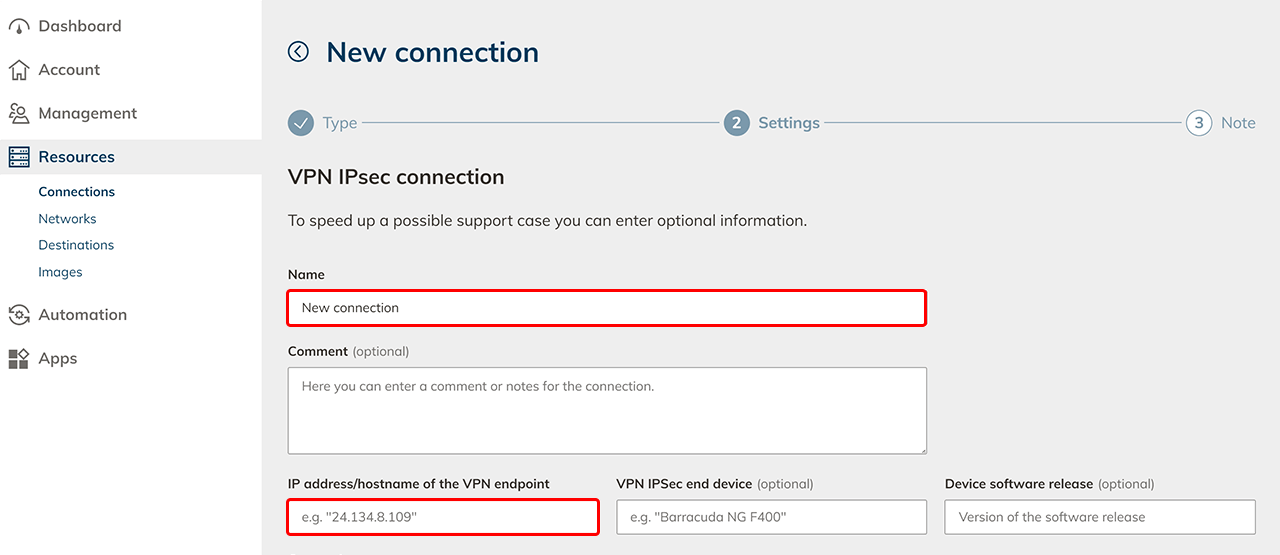The height and width of the screenshot is (555, 1280).
Task: Click the Account house icon
Action: click(x=19, y=70)
